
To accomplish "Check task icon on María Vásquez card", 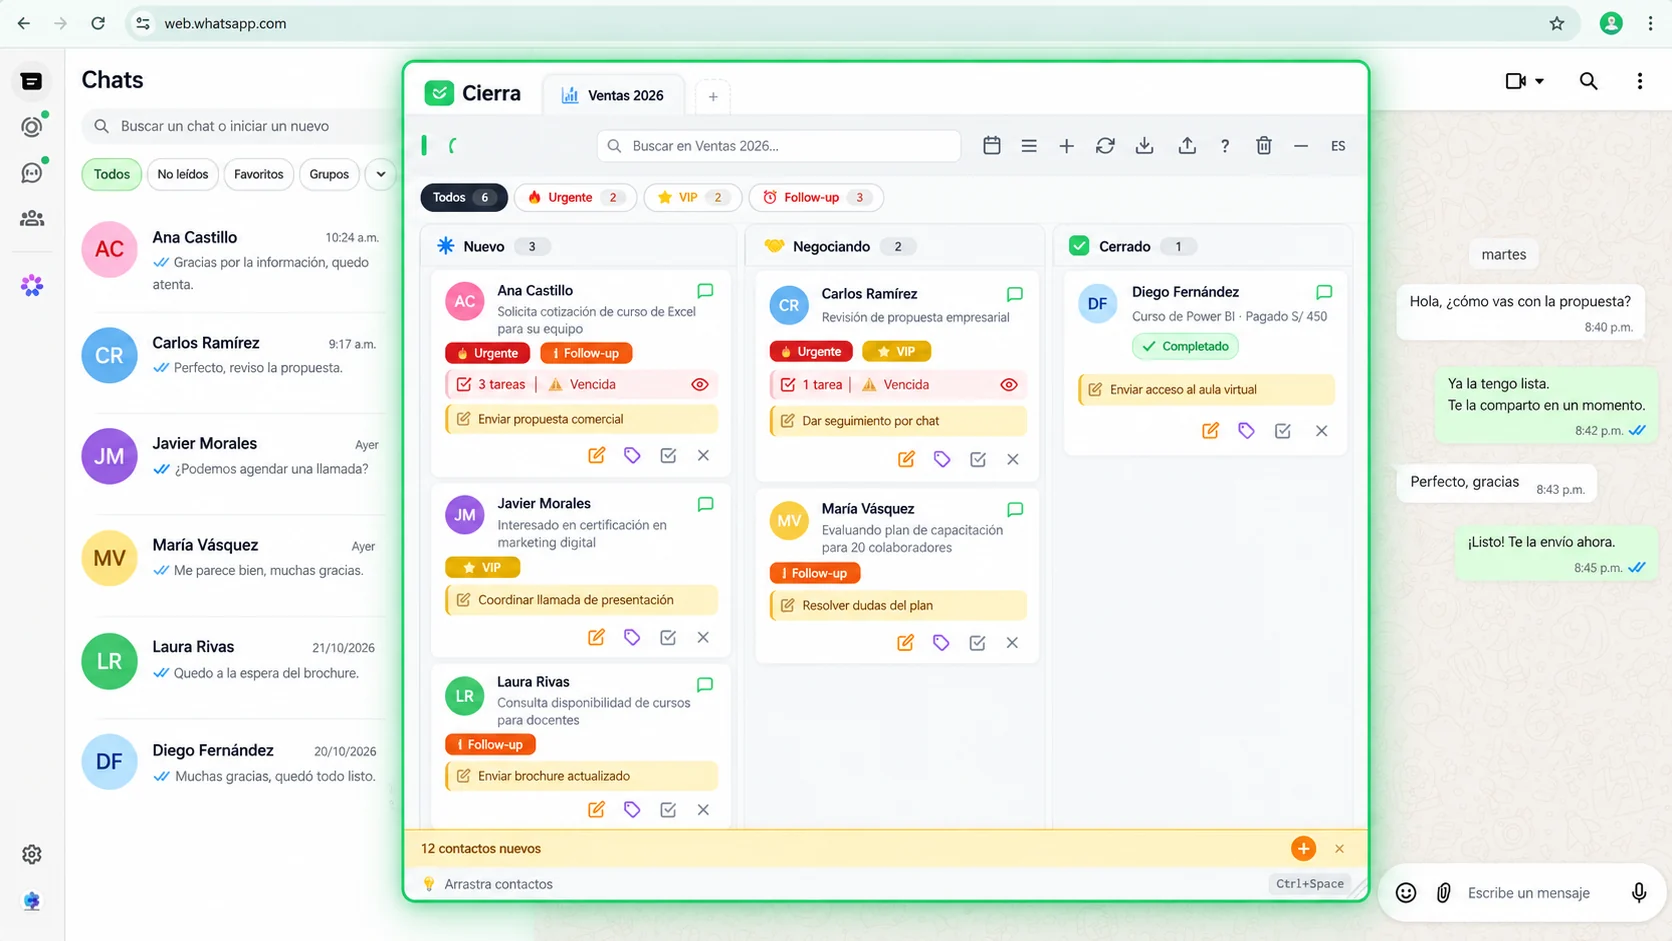I will point(977,643).
